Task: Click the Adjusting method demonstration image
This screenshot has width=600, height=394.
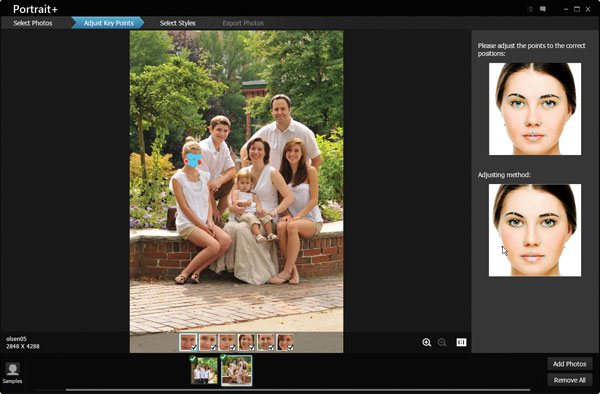Action: (535, 230)
